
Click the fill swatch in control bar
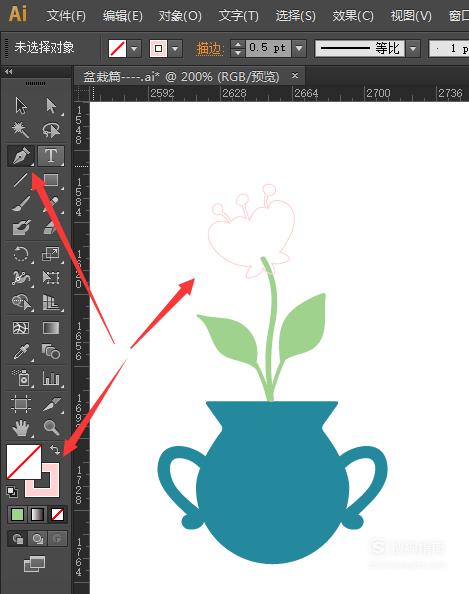click(x=117, y=48)
